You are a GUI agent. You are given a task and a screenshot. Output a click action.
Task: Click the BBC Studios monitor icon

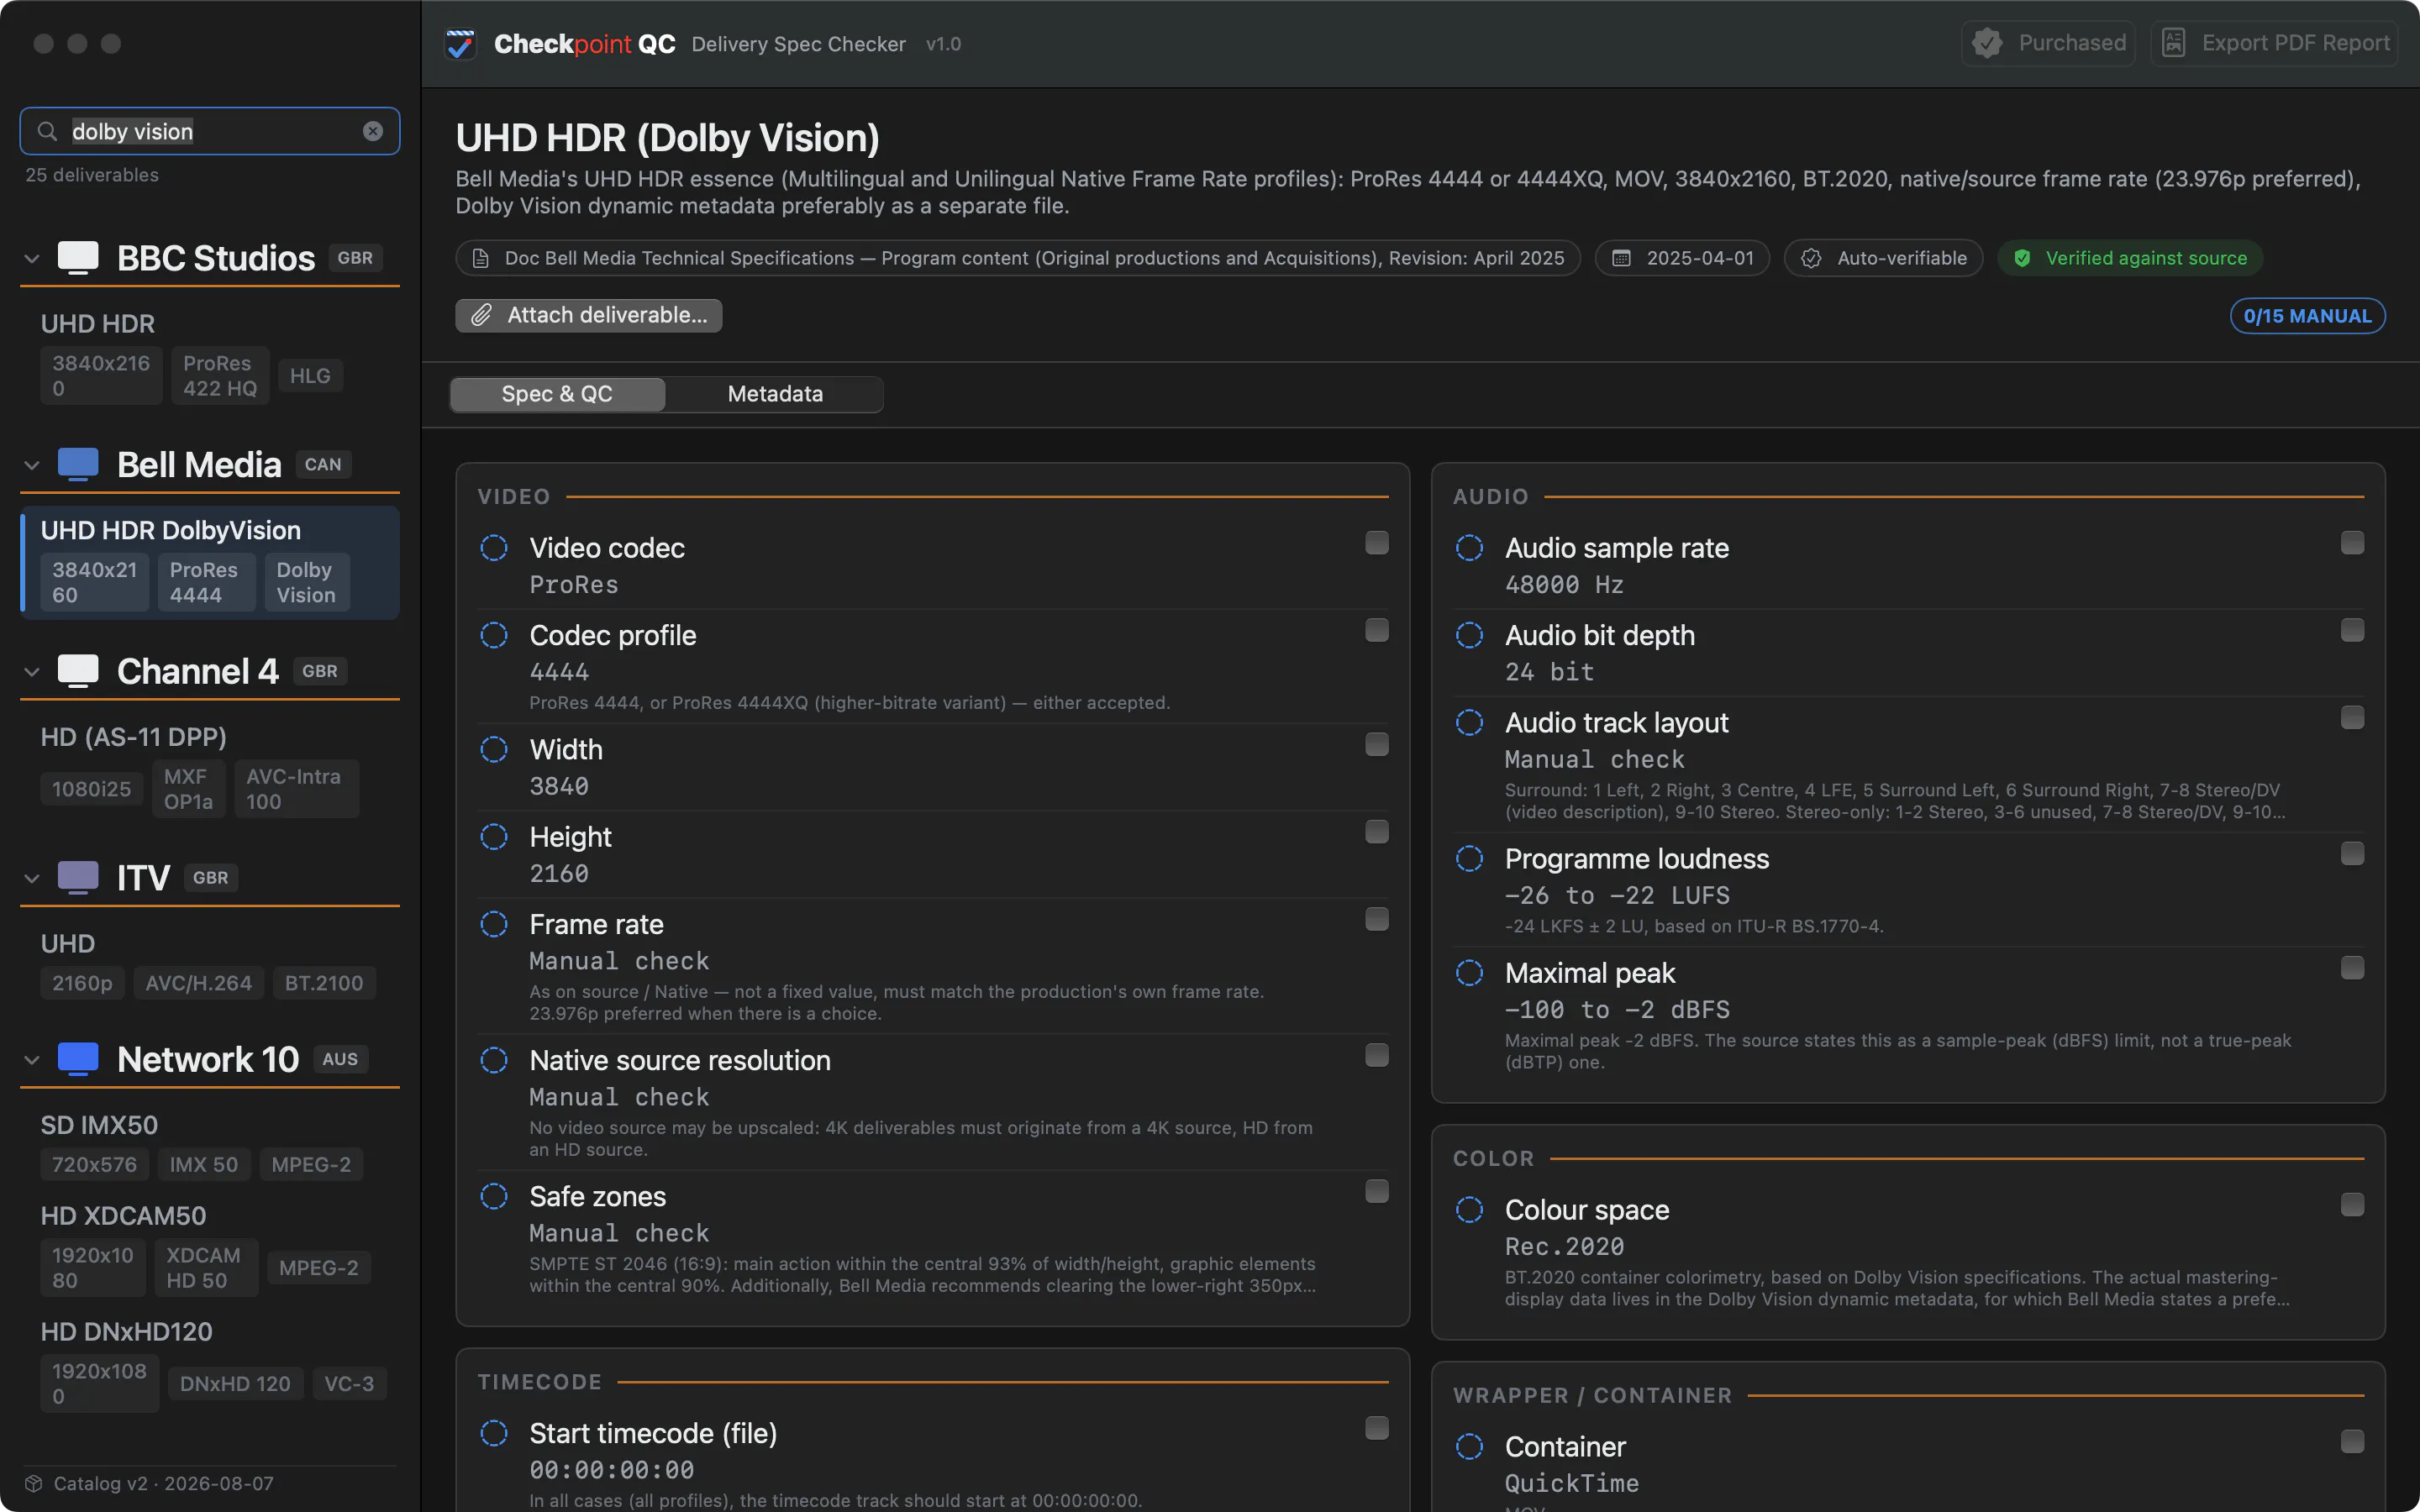[78, 257]
